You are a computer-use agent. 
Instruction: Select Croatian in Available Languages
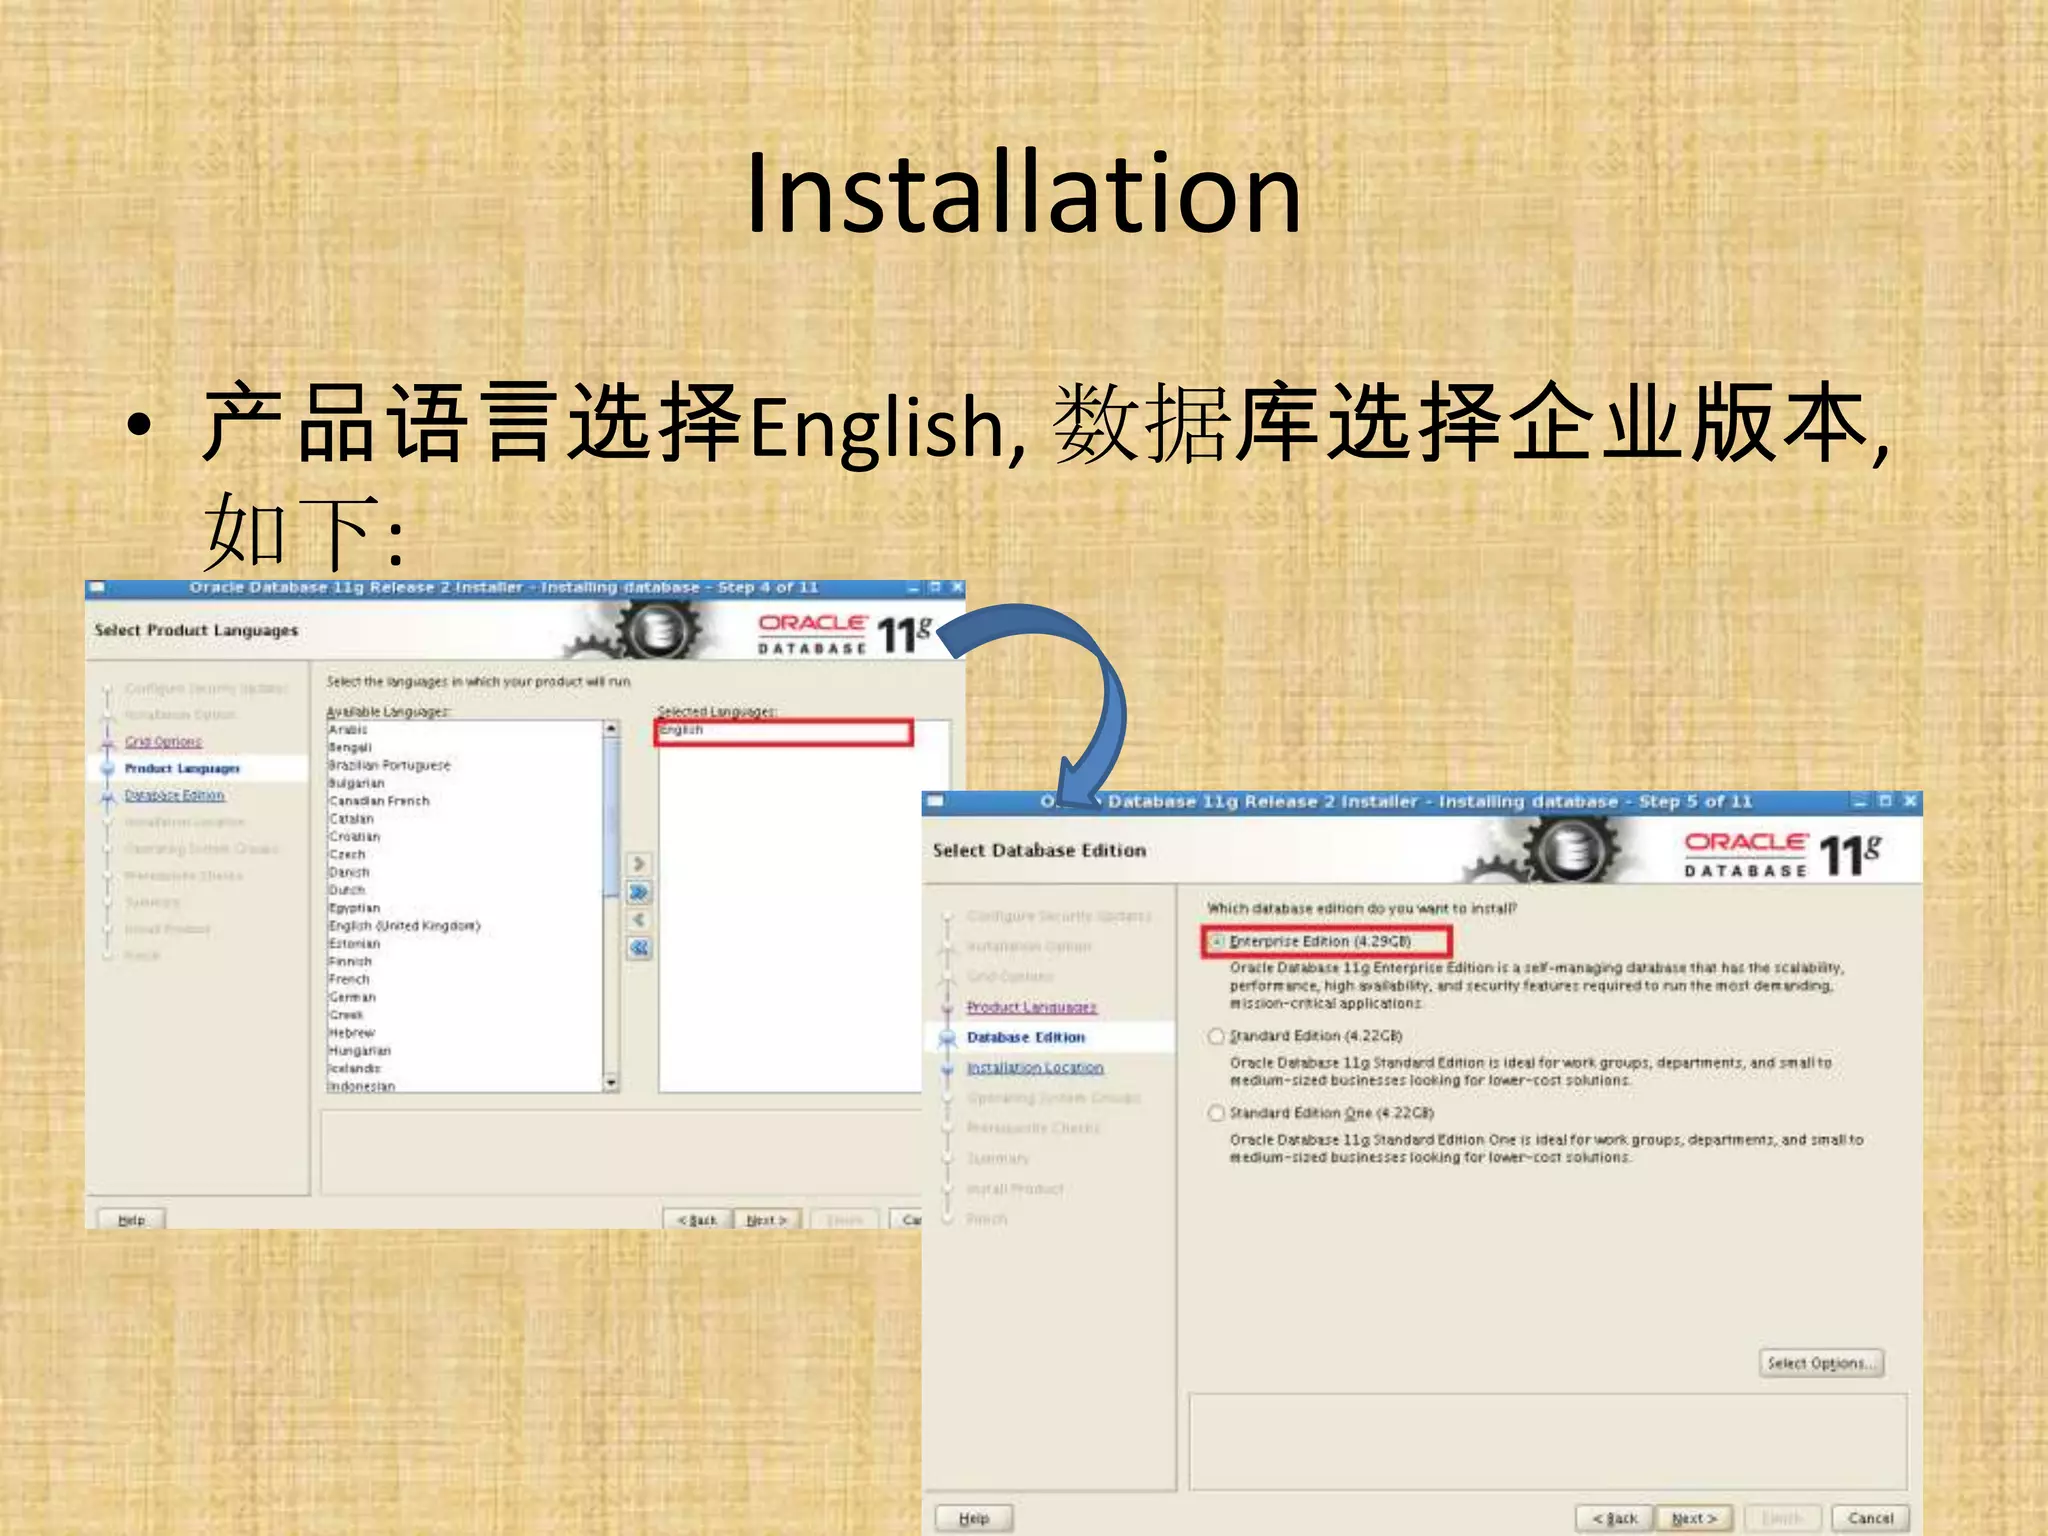354,837
